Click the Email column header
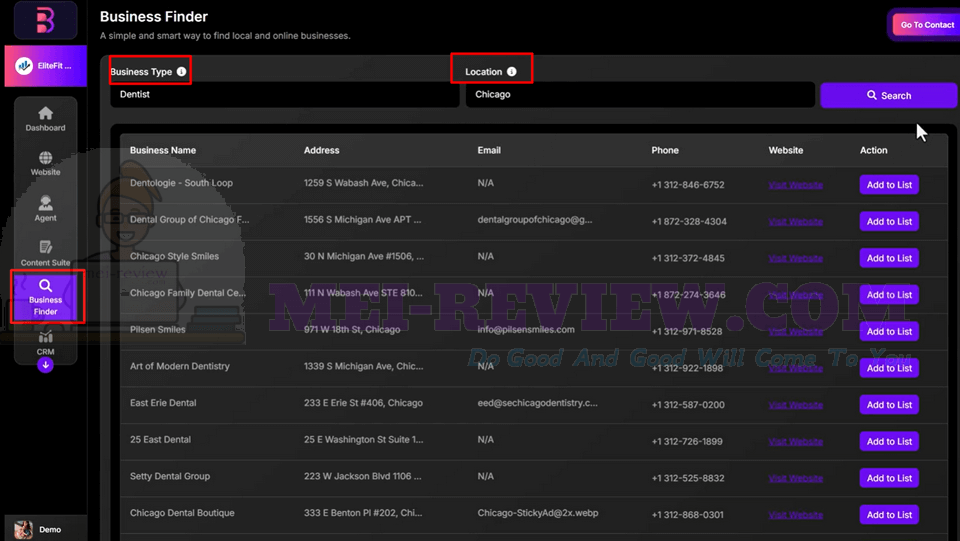 point(489,150)
